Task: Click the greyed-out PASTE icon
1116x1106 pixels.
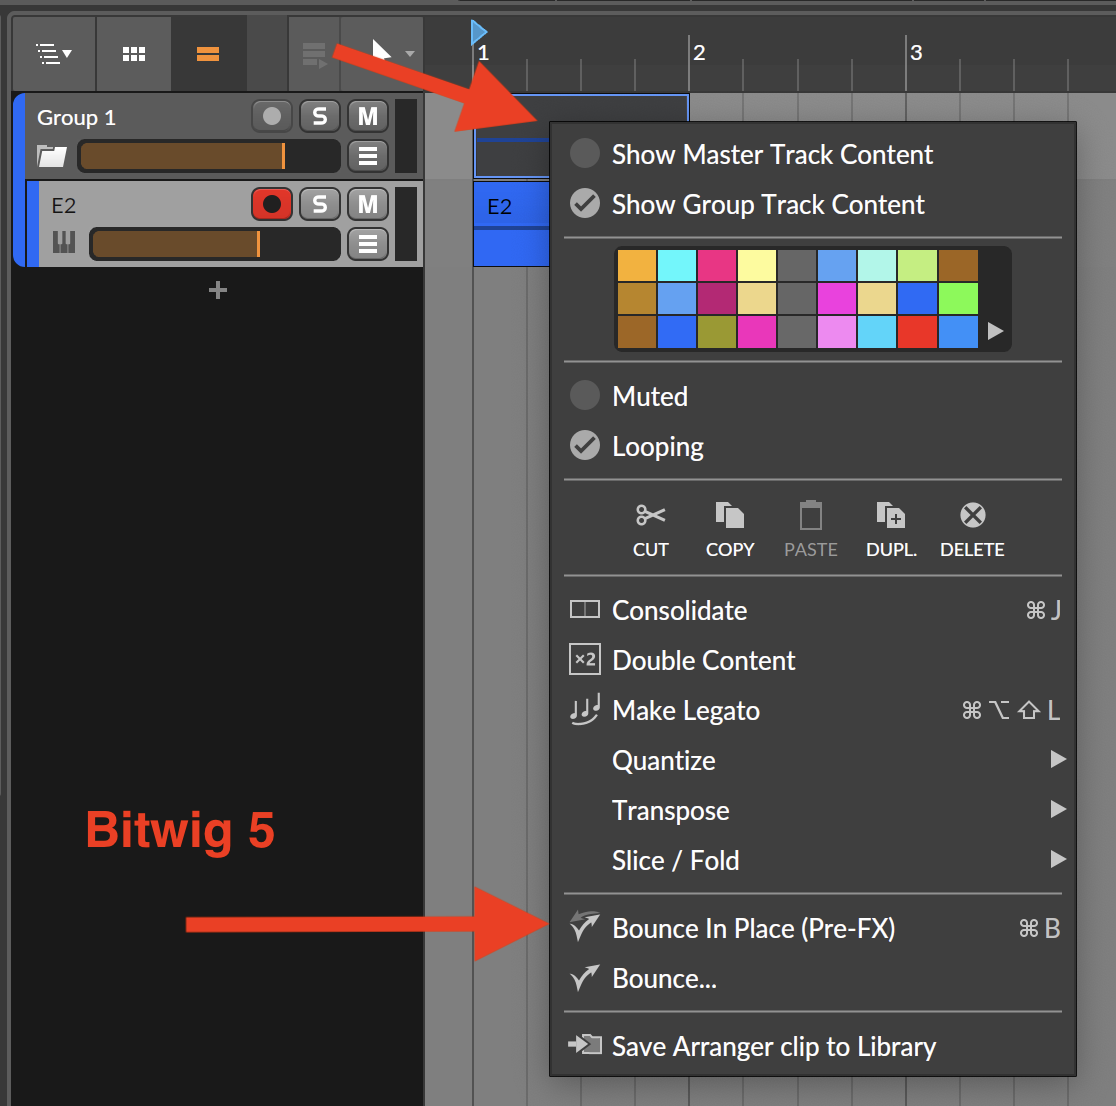Action: click(811, 530)
